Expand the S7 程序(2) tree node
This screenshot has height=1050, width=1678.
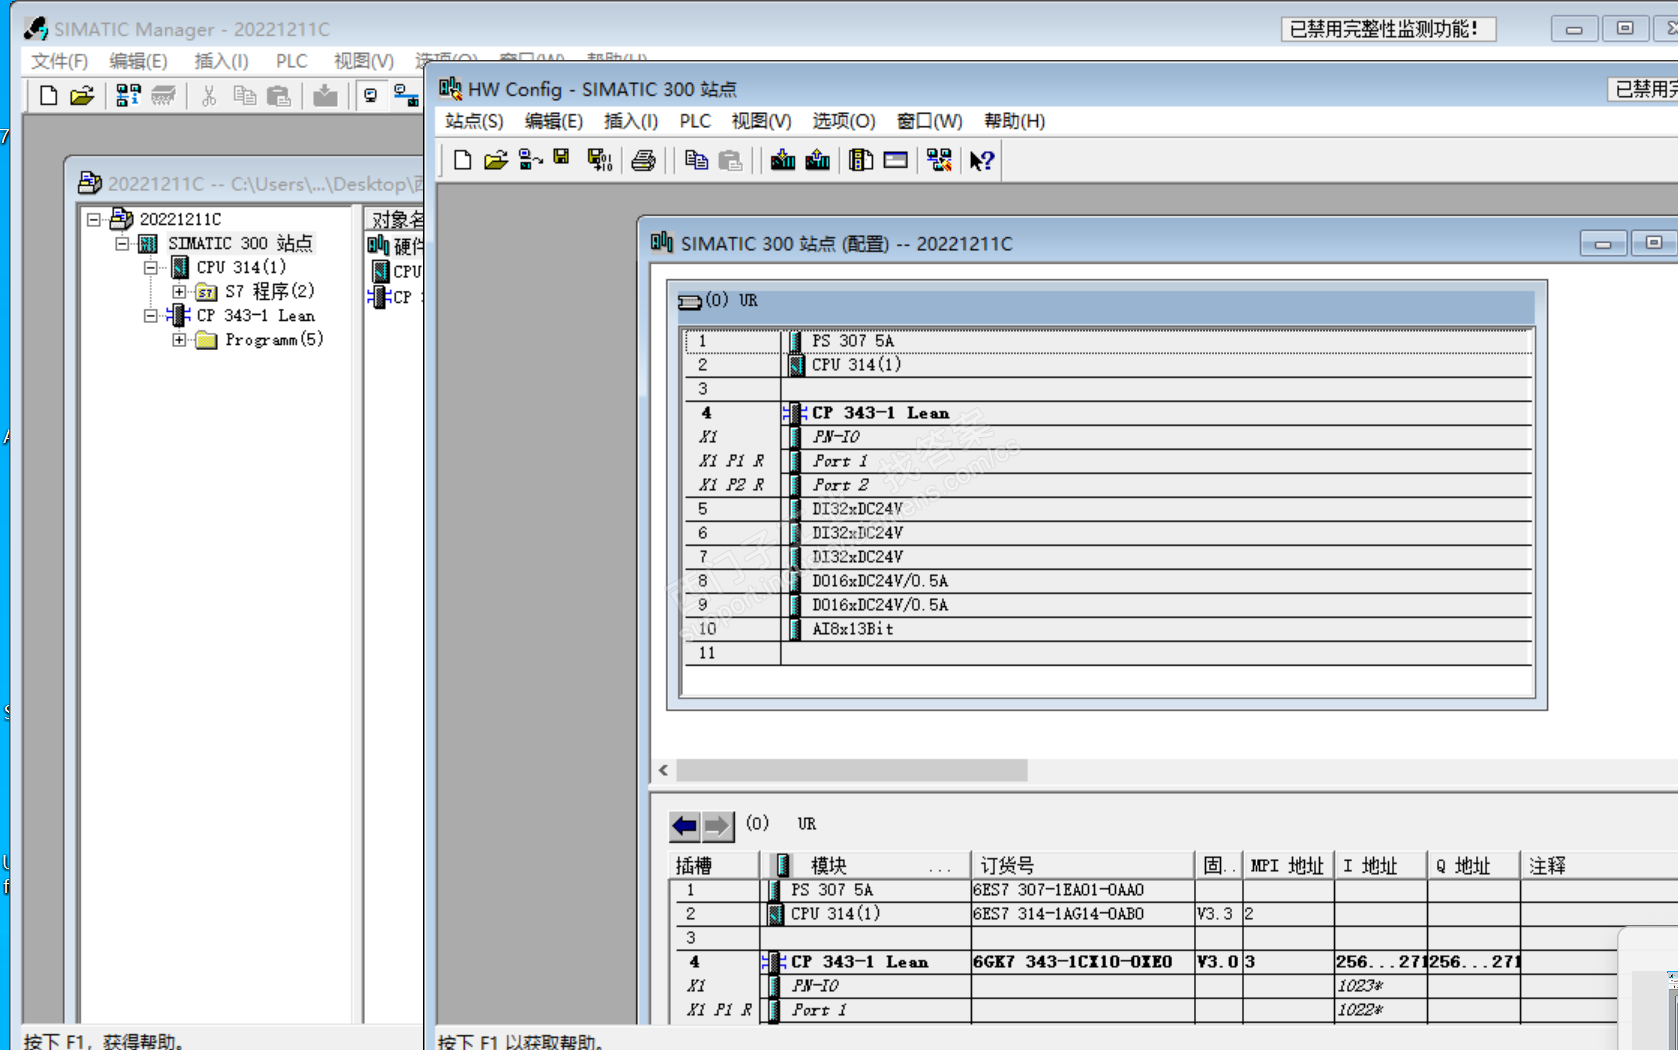(179, 292)
